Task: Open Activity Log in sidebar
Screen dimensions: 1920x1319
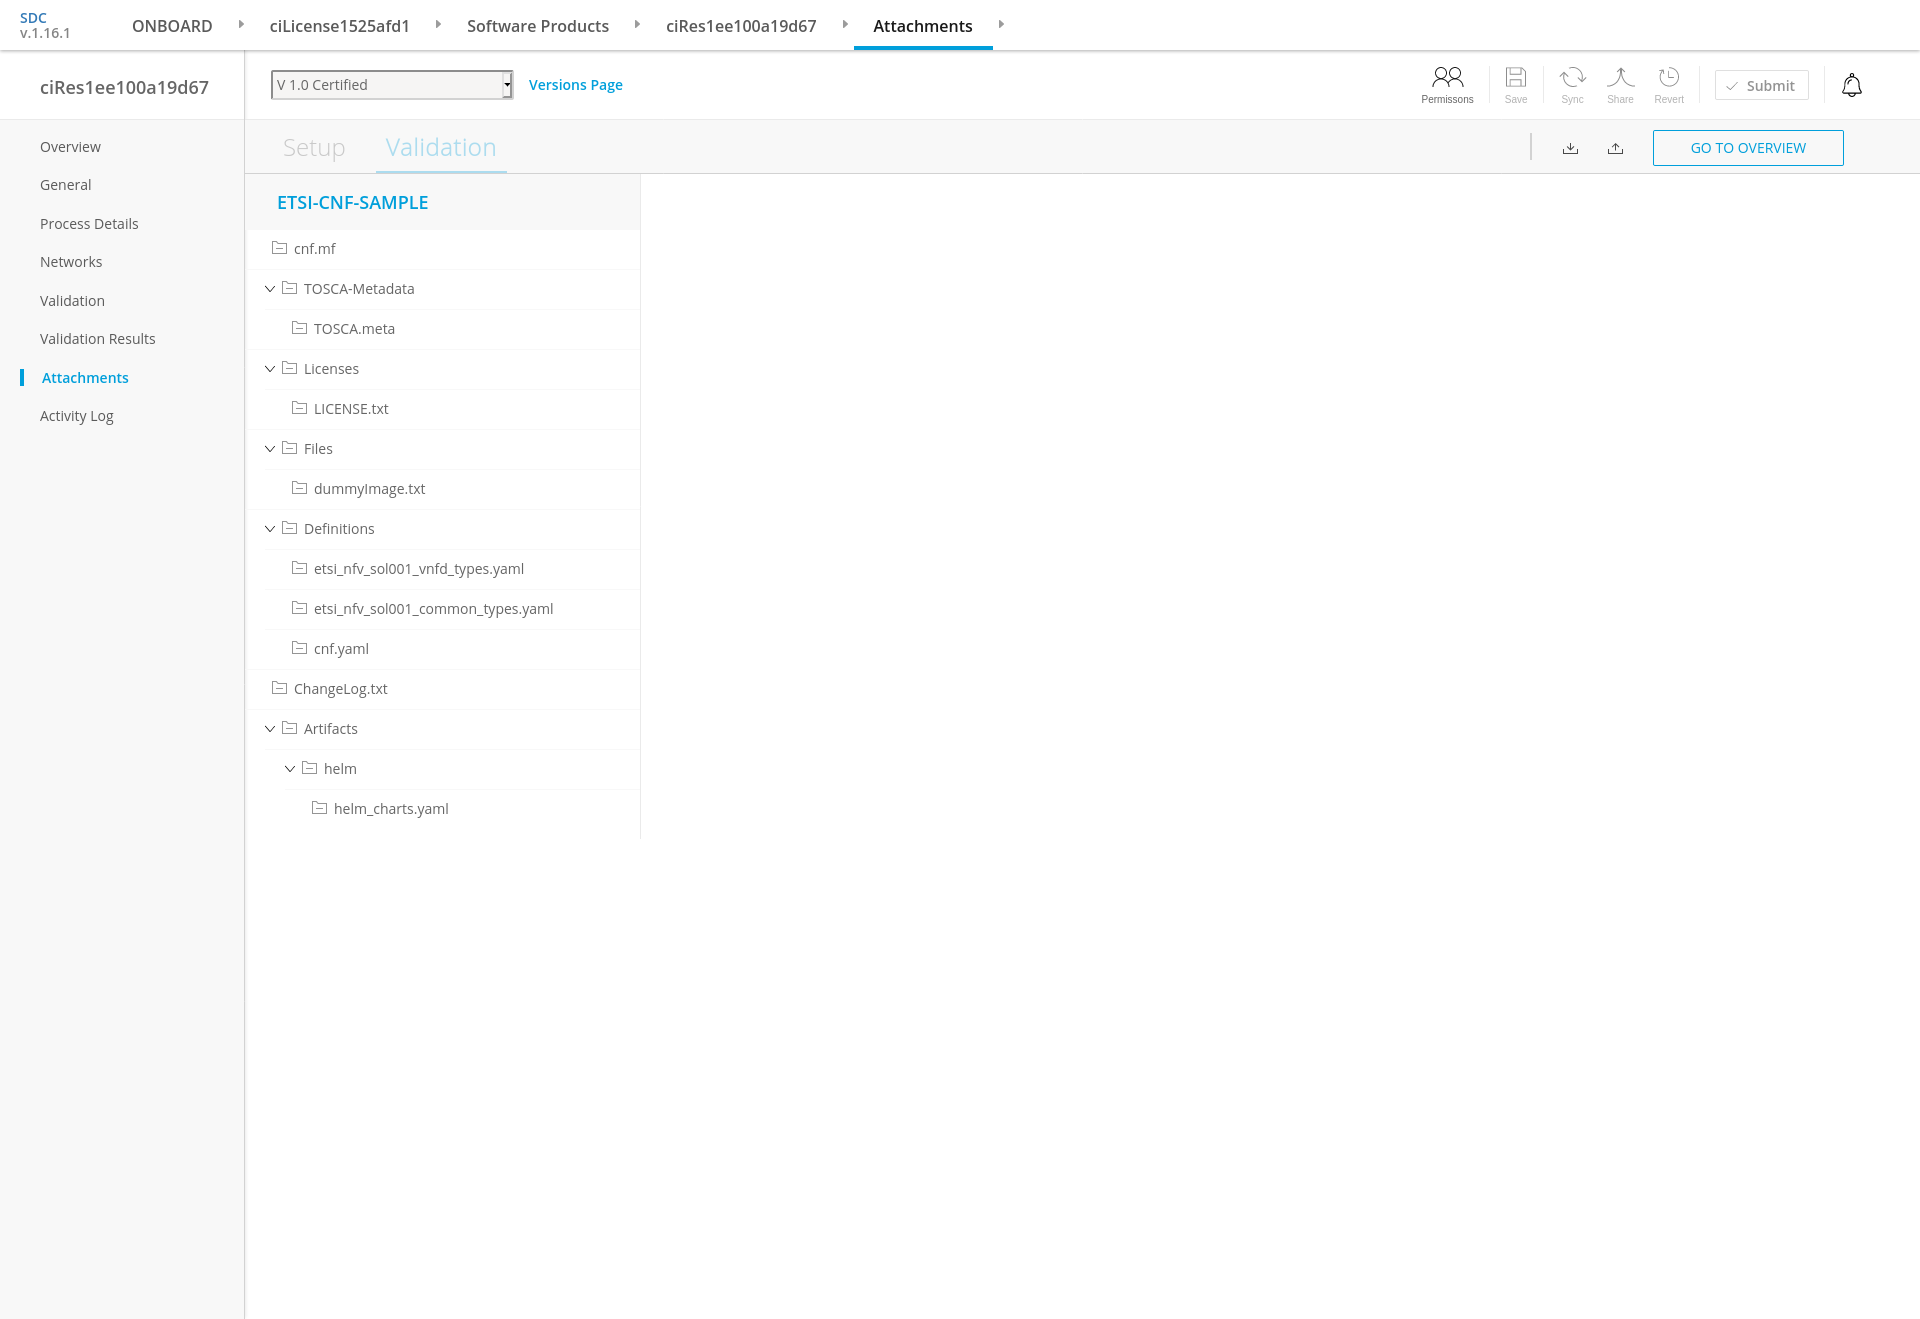Action: [77, 416]
